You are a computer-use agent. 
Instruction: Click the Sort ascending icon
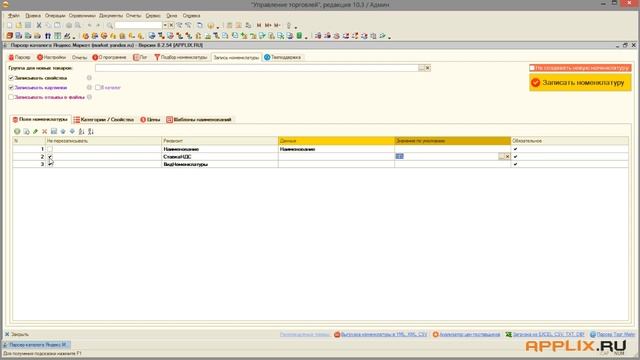(x=81, y=131)
